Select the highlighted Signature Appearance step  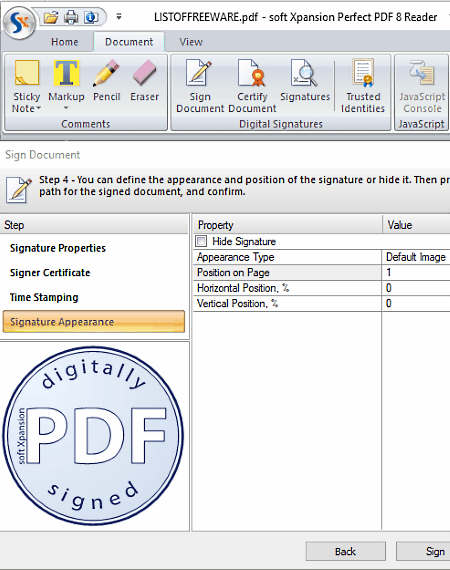point(94,322)
